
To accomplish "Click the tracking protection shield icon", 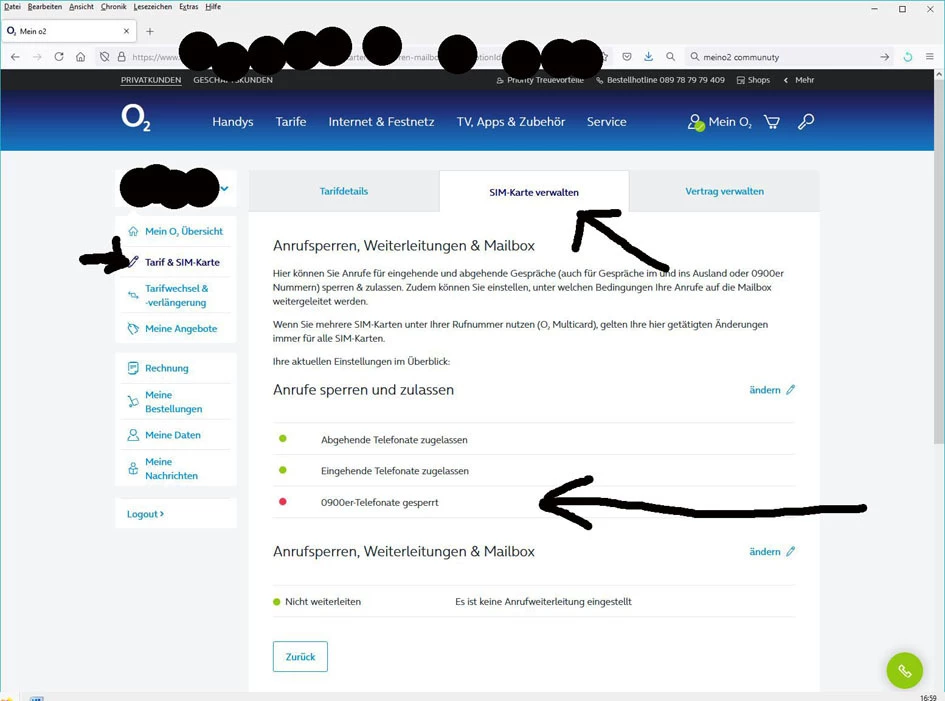I will (105, 57).
